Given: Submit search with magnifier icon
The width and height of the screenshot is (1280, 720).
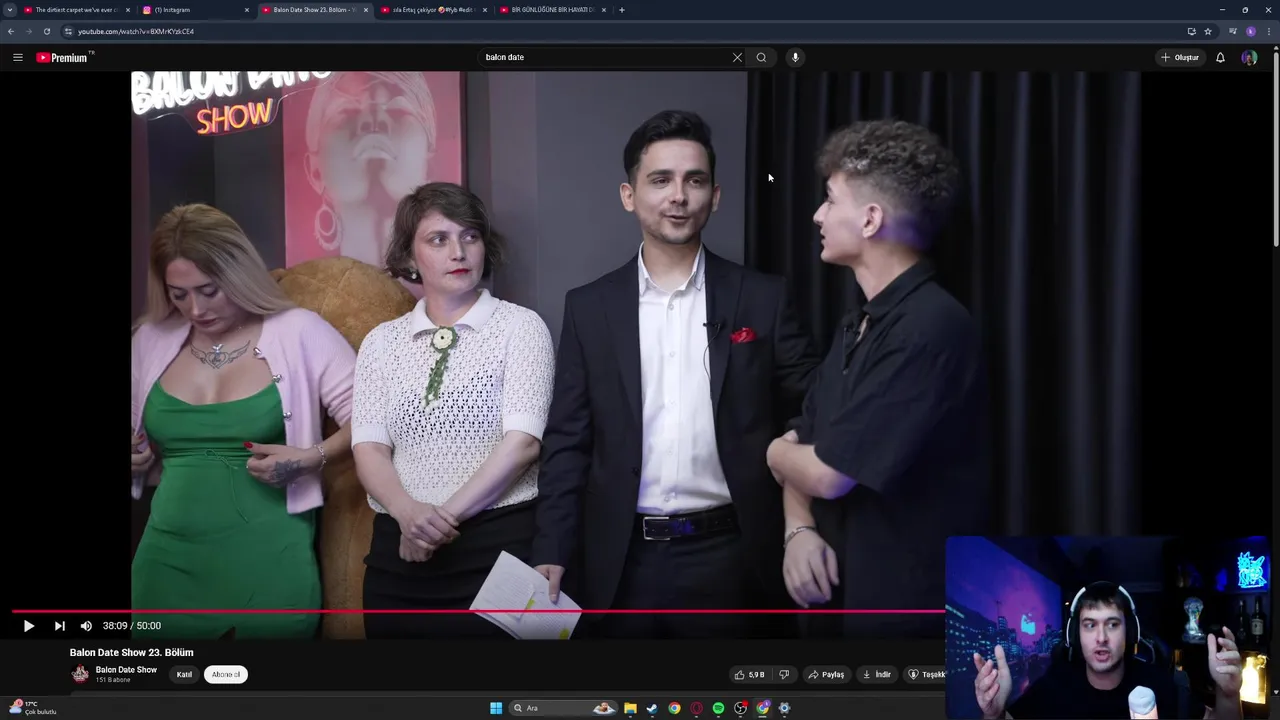Looking at the screenshot, I should (x=761, y=57).
